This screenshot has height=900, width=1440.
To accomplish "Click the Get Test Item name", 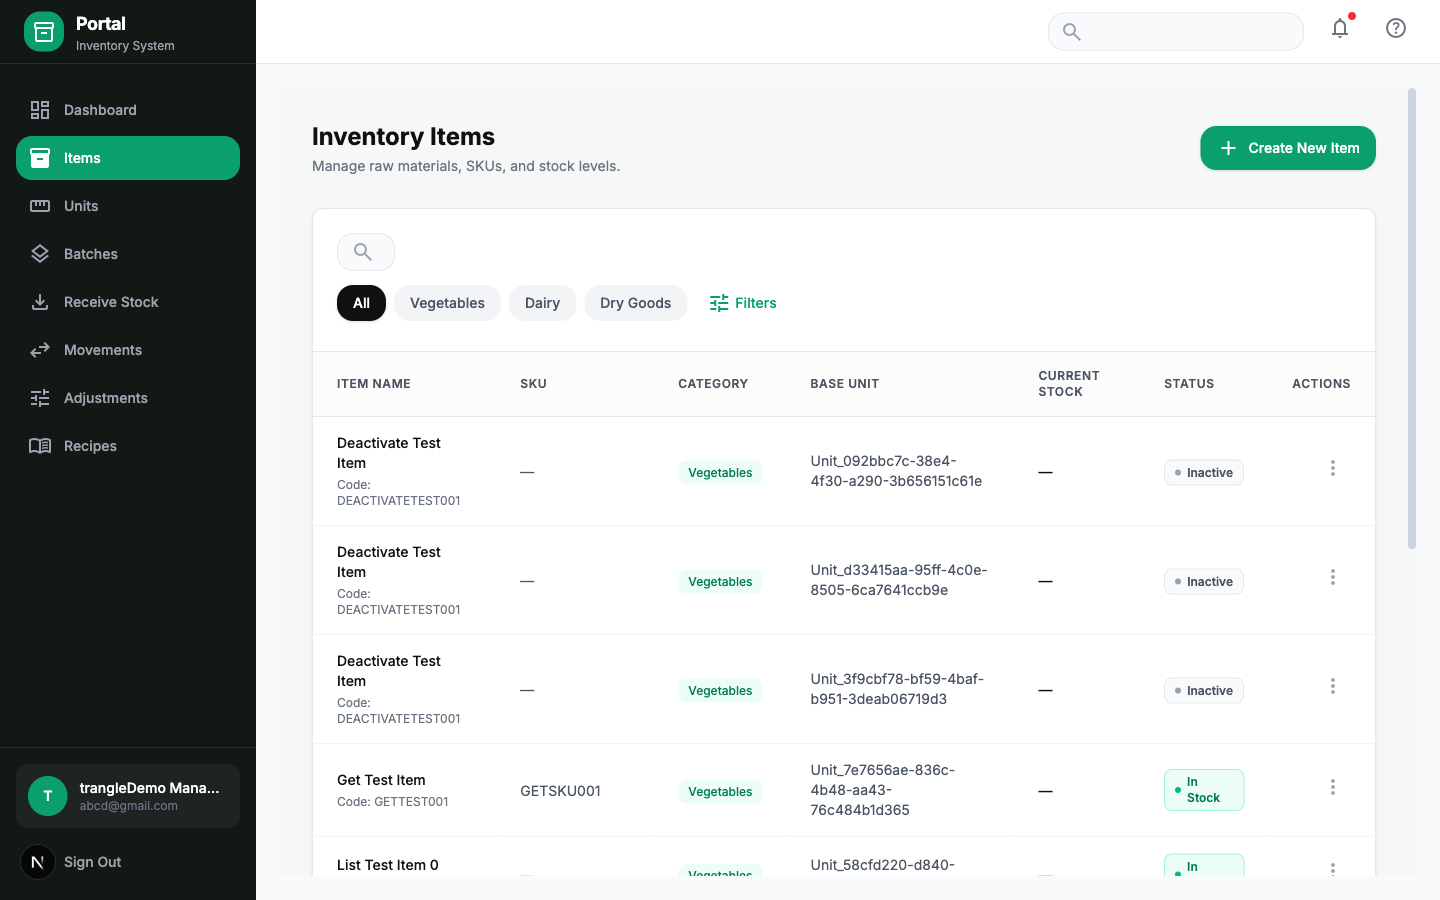I will click(x=381, y=780).
